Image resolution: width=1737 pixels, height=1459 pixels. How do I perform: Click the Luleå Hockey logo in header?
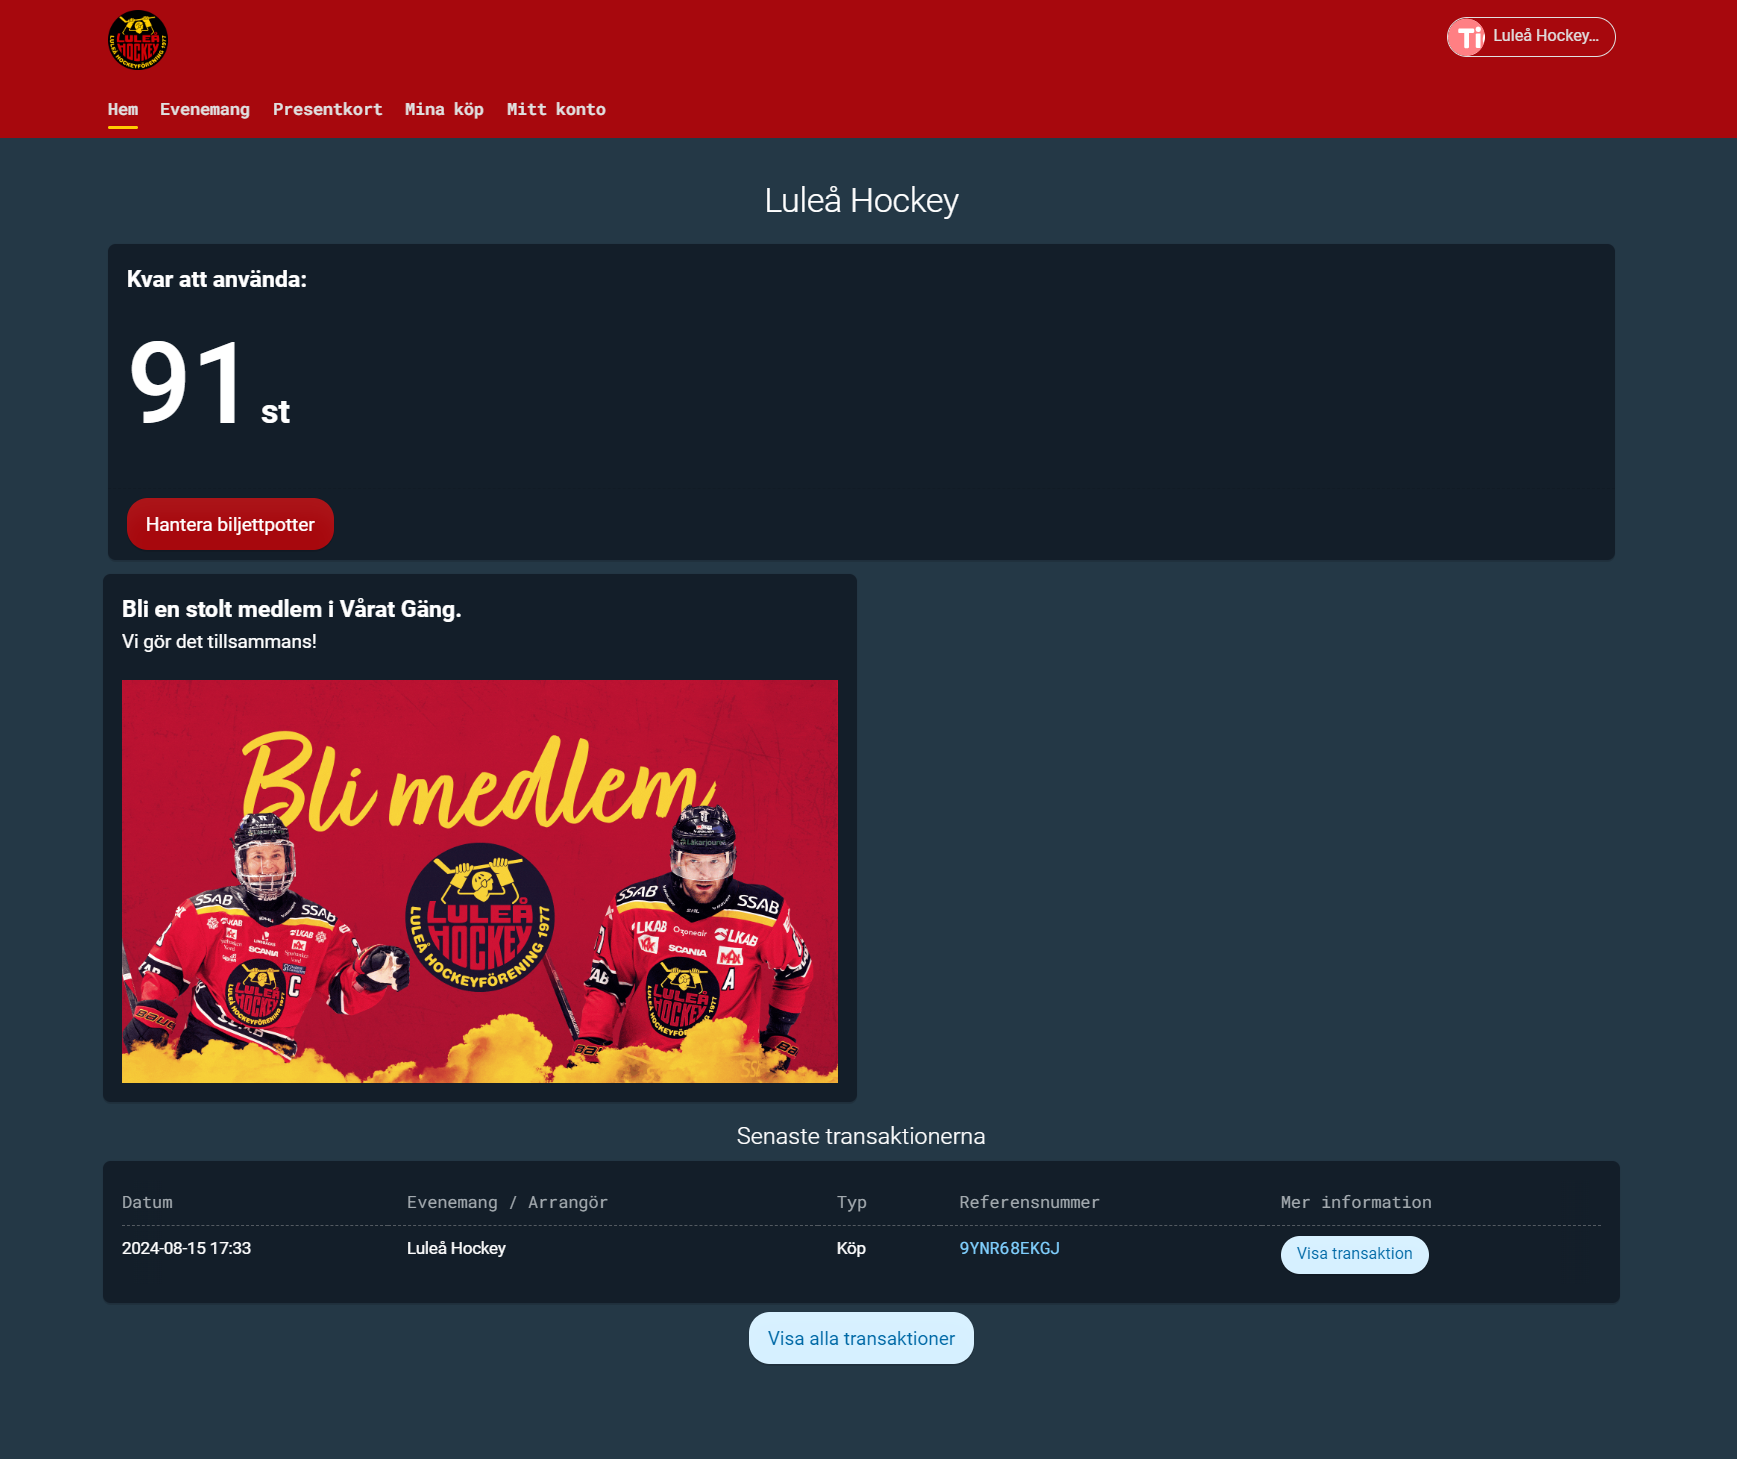tap(138, 40)
